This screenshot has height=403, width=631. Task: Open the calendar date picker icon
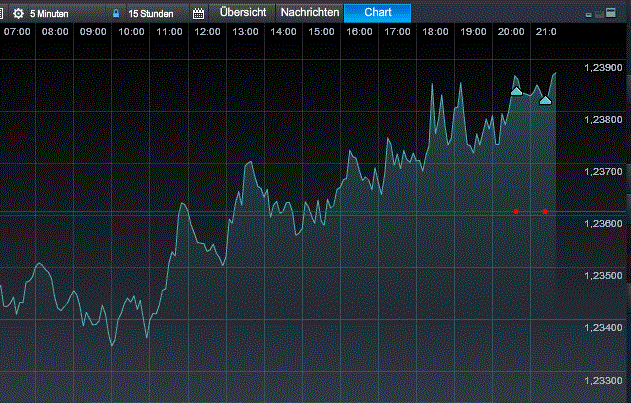tap(198, 14)
